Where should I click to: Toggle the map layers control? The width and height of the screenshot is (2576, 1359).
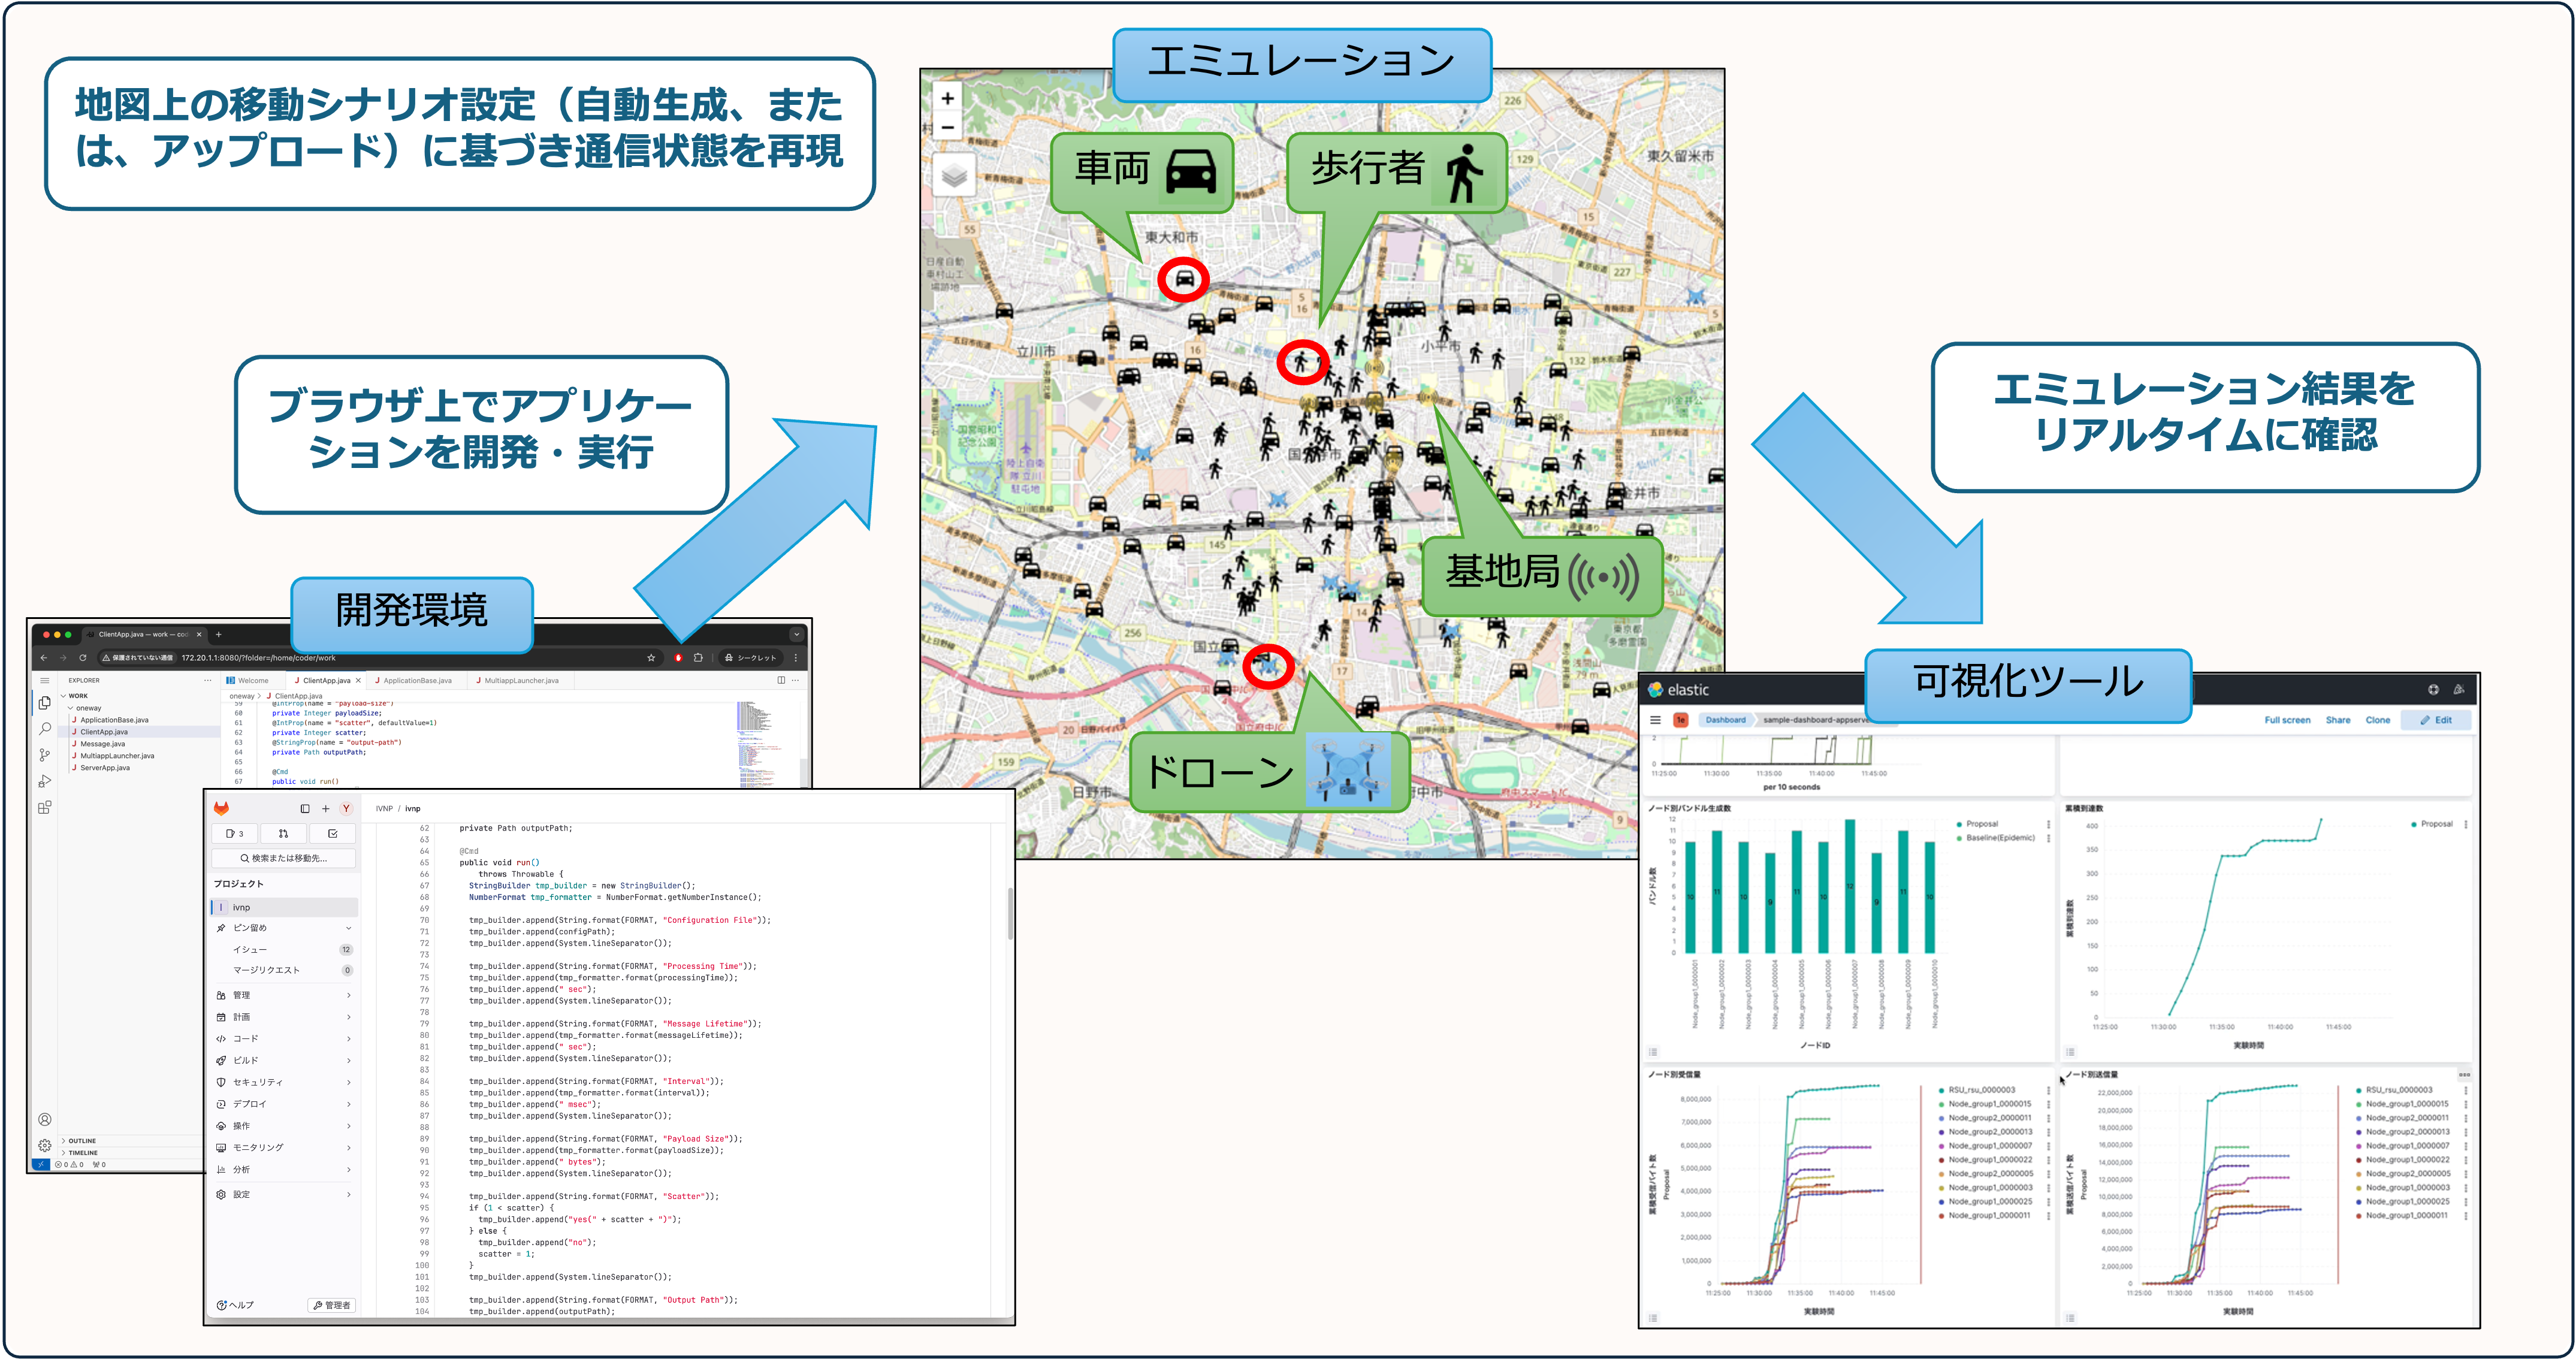[954, 176]
